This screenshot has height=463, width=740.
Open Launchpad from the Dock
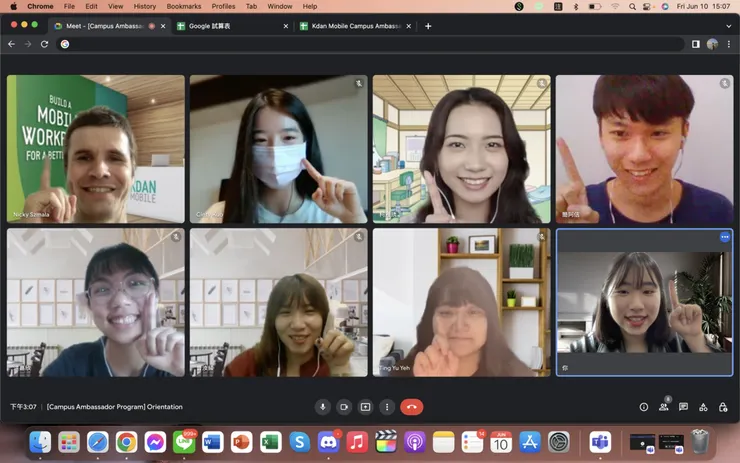coord(69,442)
